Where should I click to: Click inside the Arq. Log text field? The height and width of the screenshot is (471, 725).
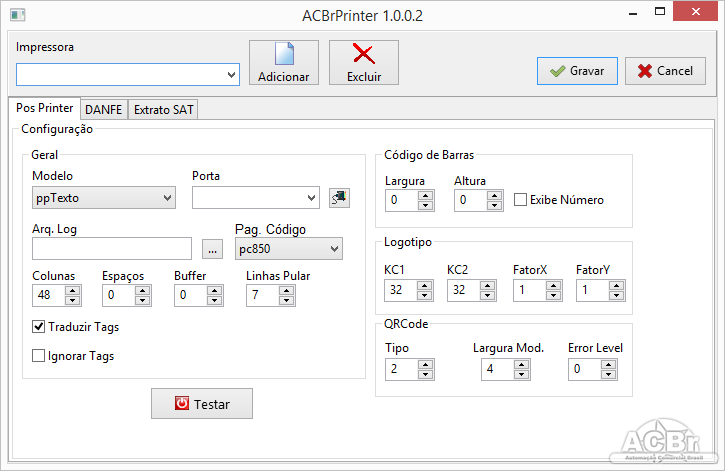point(112,249)
